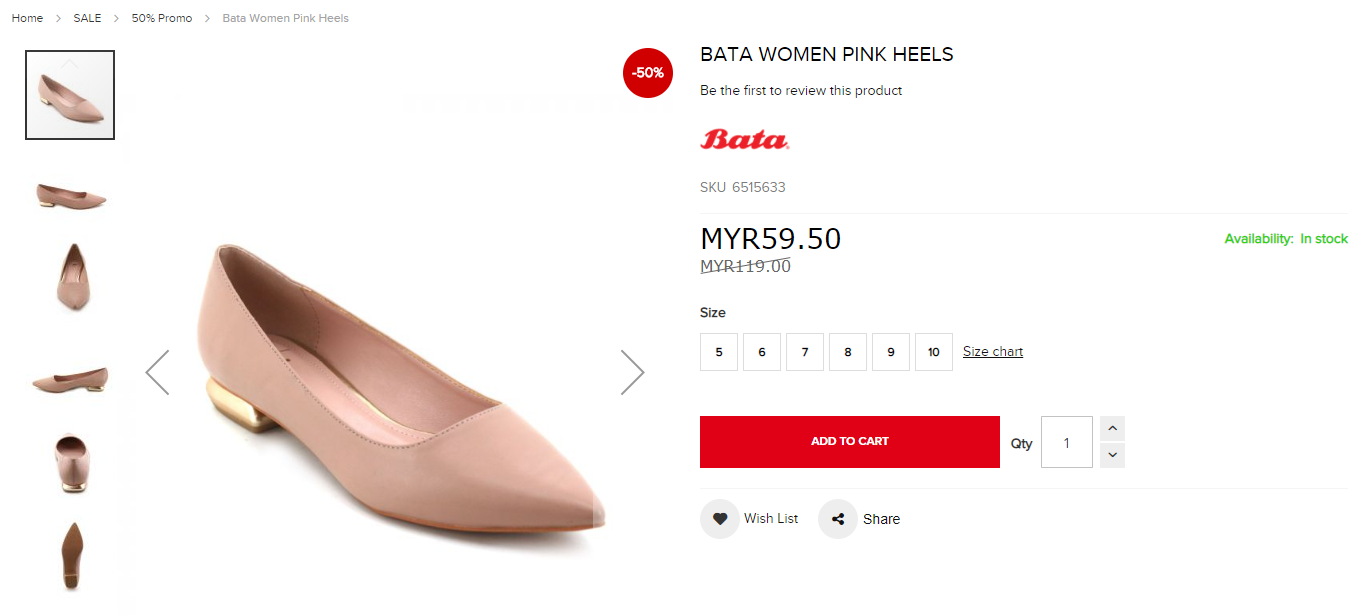1361x616 pixels.
Task: Open the SALE breadcrumb
Action: click(x=87, y=18)
